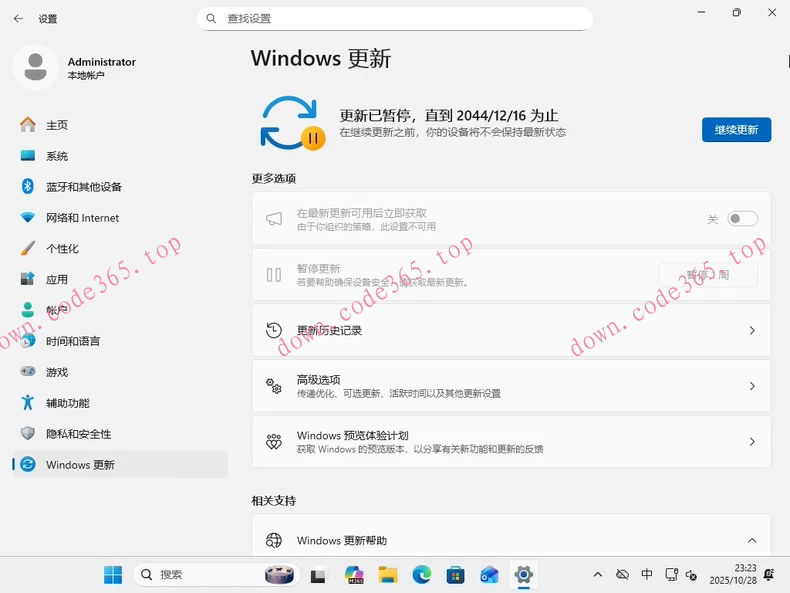Open the 个性化 paintbrush icon
Viewport: 790px width, 593px height.
click(x=28, y=248)
